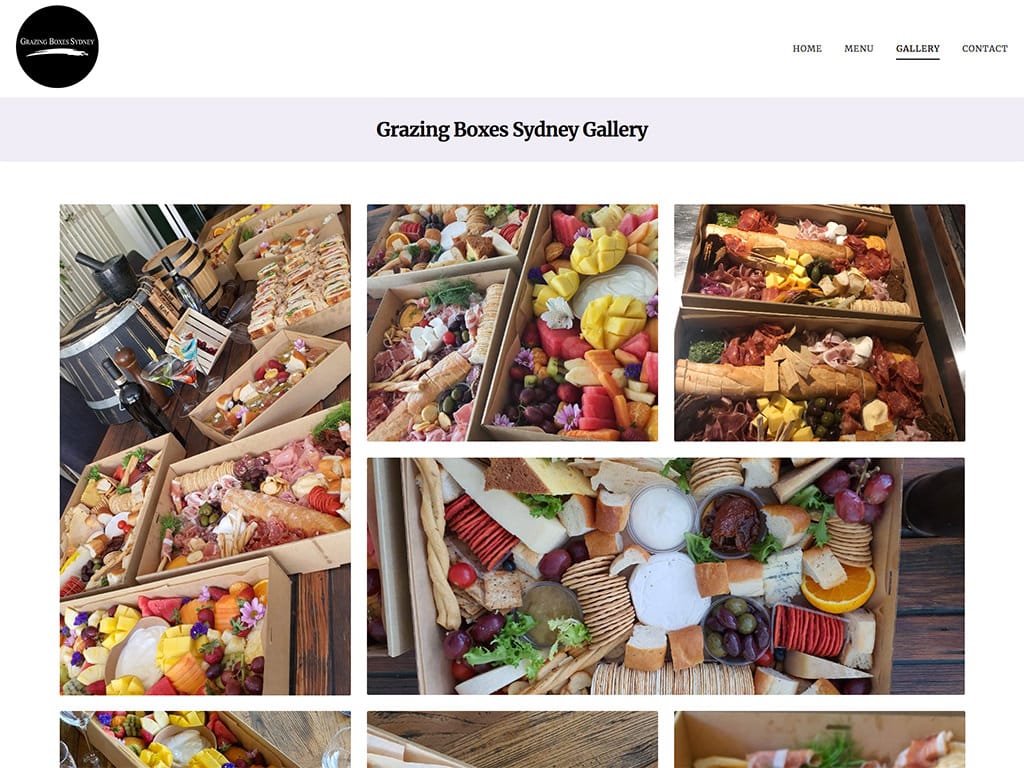Select the Gallery navigation item
1024x768 pixels.
point(918,48)
